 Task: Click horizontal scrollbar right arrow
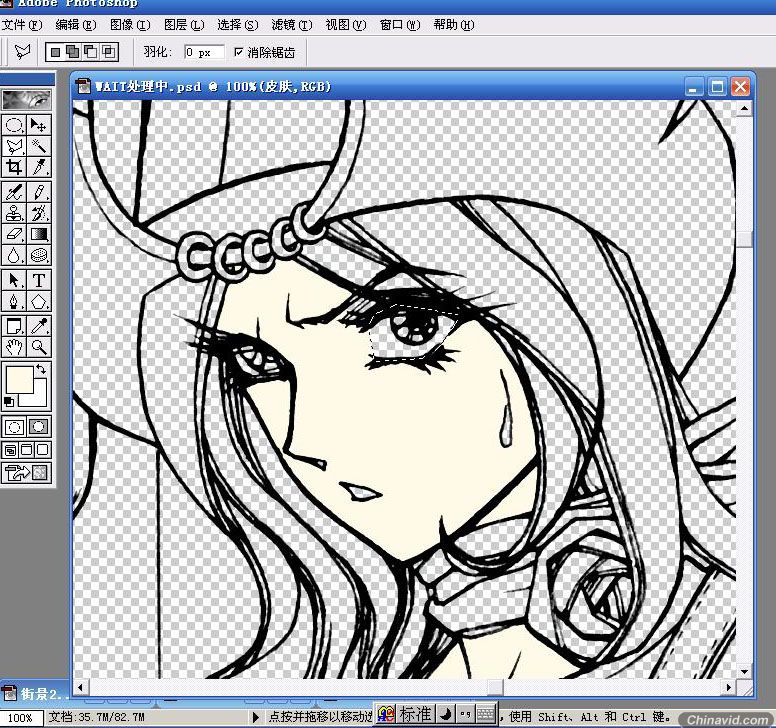(728, 687)
